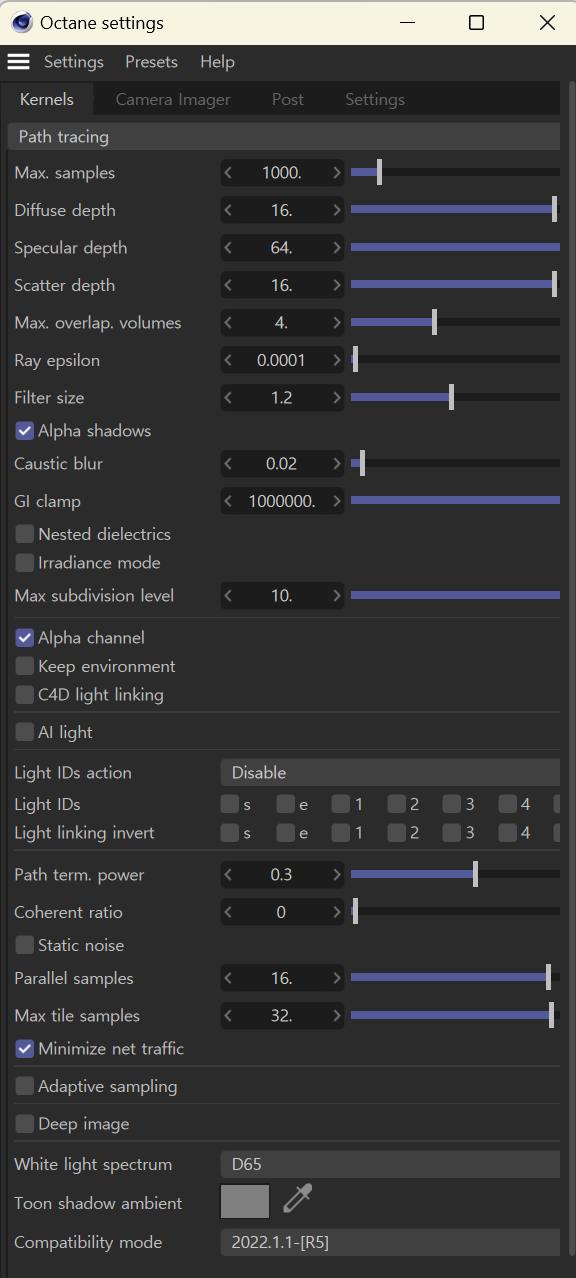Image resolution: width=576 pixels, height=1278 pixels.
Task: Decrease Caustic blur with left arrow
Action: pos(228,464)
